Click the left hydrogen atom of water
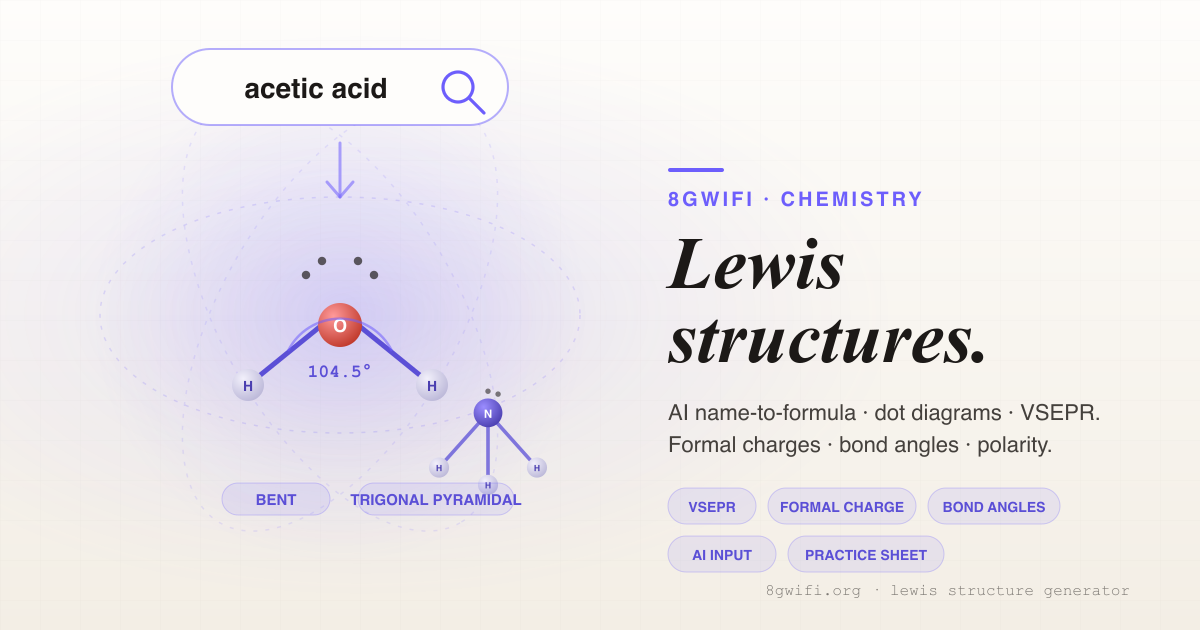 tap(248, 385)
